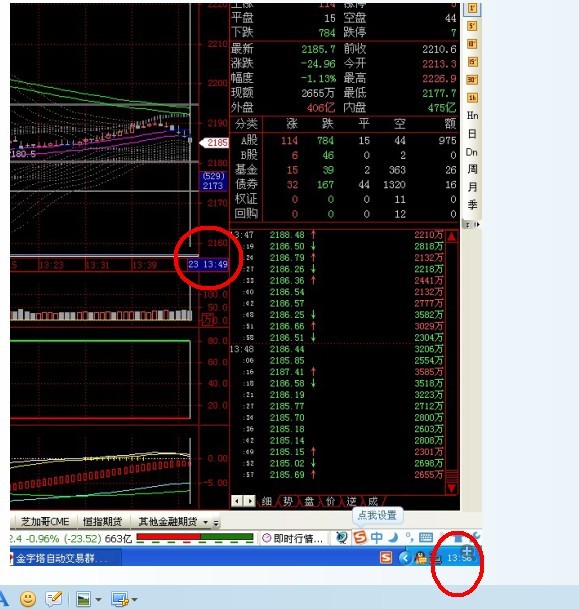This screenshot has width=579, height=609.
Task: Click the 债券 category row label
Action: click(x=246, y=184)
